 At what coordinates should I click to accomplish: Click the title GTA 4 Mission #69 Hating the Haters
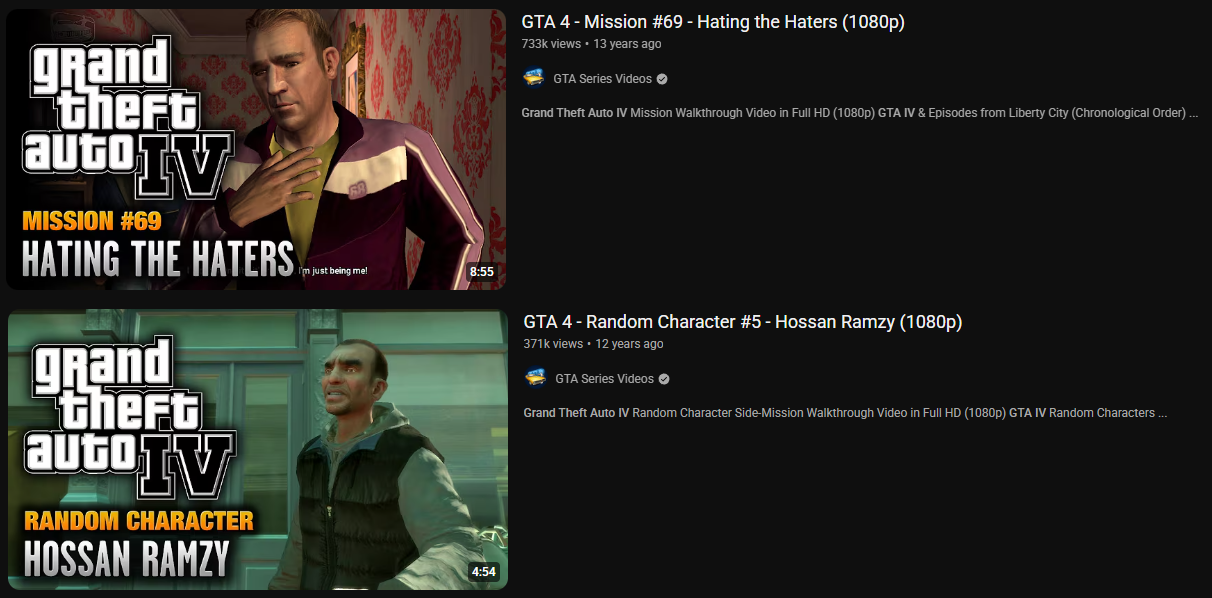click(x=713, y=22)
